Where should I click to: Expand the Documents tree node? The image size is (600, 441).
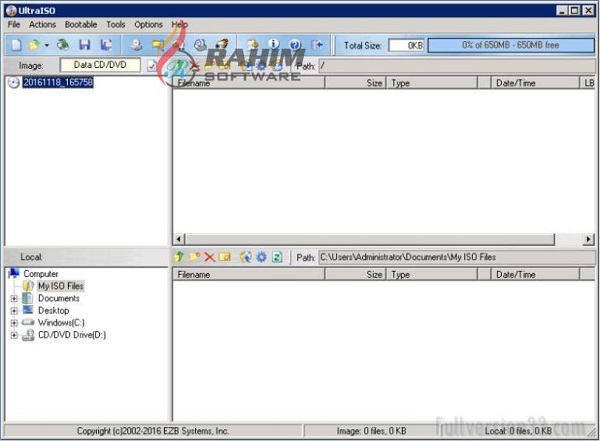(x=14, y=298)
